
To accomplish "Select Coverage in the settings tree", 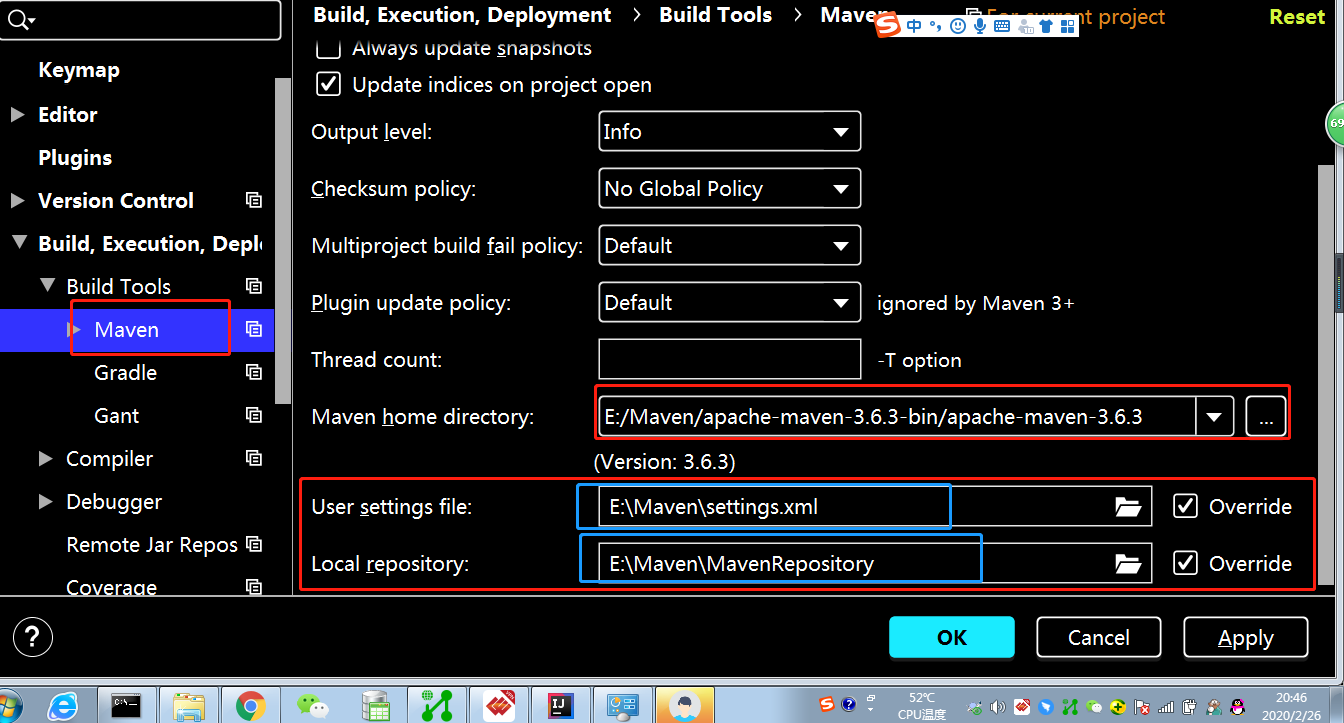I will tap(112, 587).
